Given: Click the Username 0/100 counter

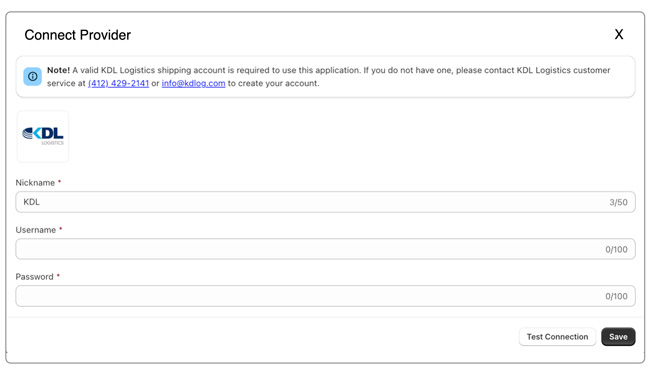Looking at the screenshot, I should click(616, 250).
